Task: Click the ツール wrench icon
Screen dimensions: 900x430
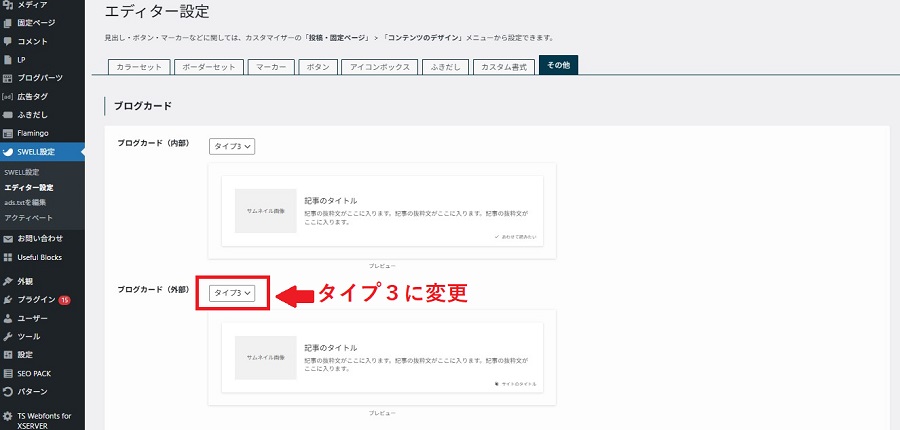Action: (x=7, y=336)
